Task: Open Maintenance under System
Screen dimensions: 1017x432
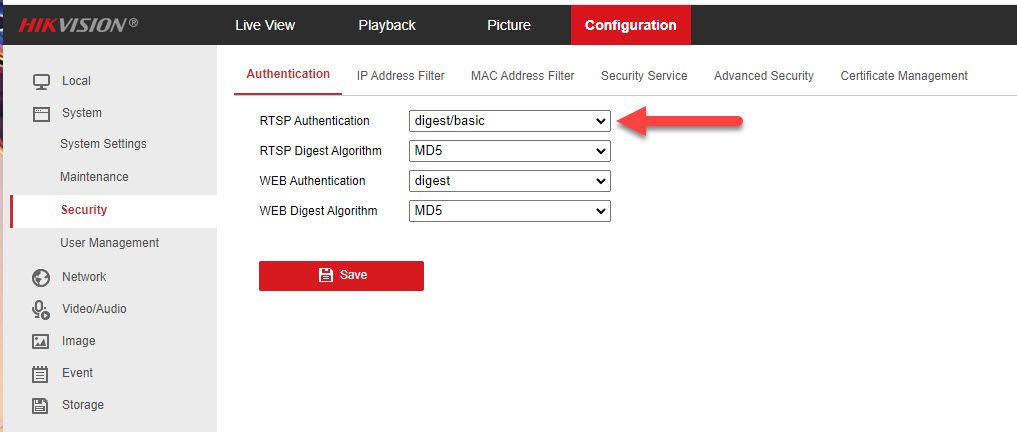Action: click(94, 177)
